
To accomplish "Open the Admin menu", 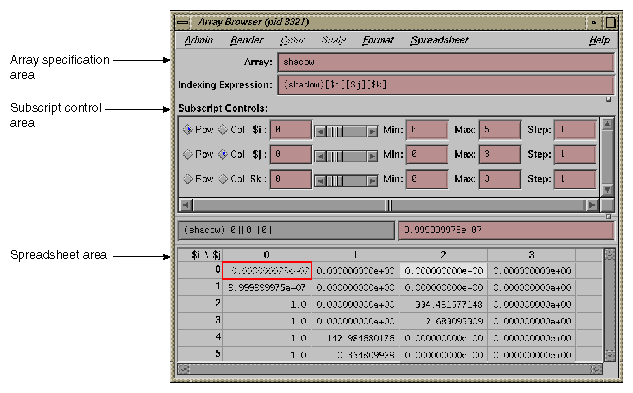I will click(199, 40).
